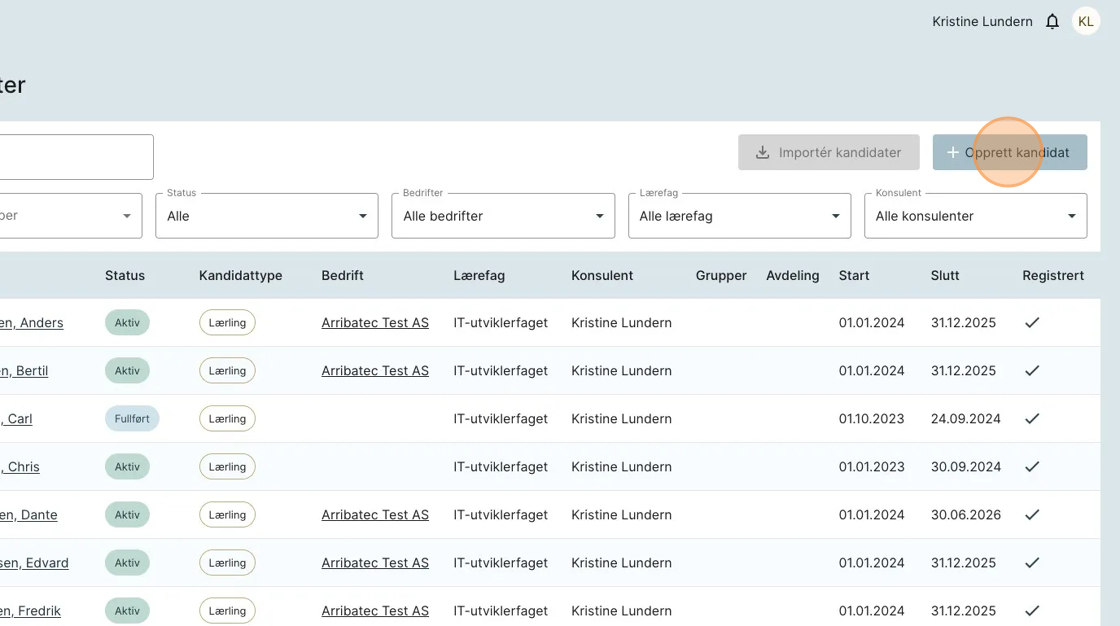Open the candidate link for Bertil
This screenshot has width=1120, height=626.
coord(24,371)
